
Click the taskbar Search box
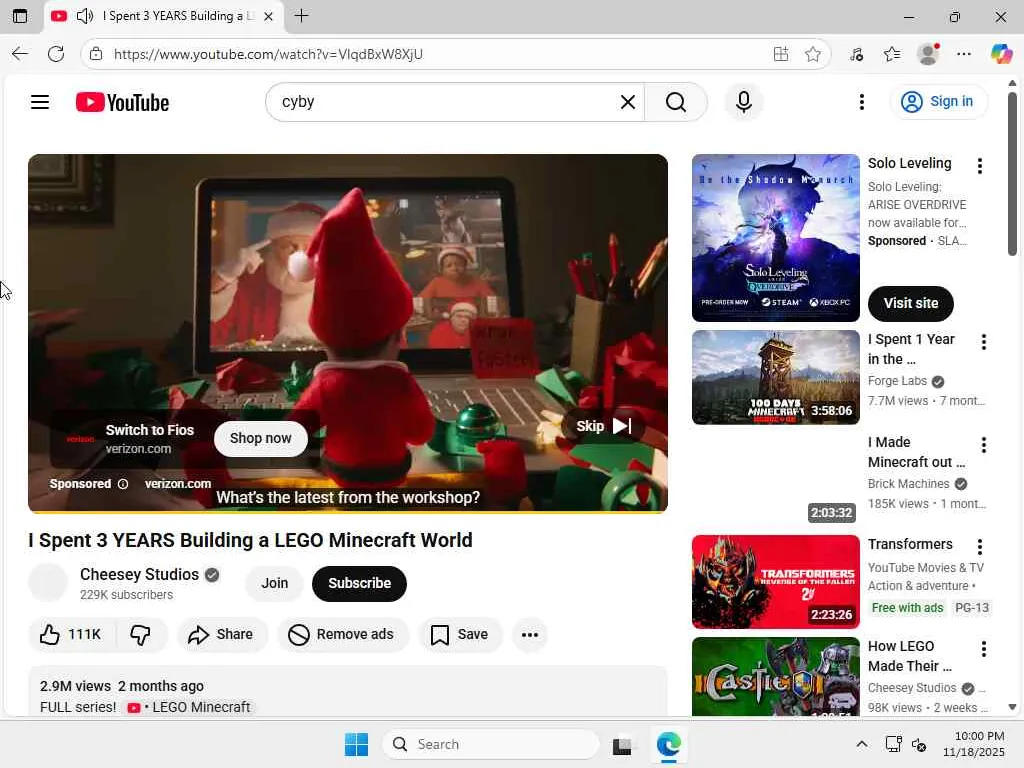(490, 744)
